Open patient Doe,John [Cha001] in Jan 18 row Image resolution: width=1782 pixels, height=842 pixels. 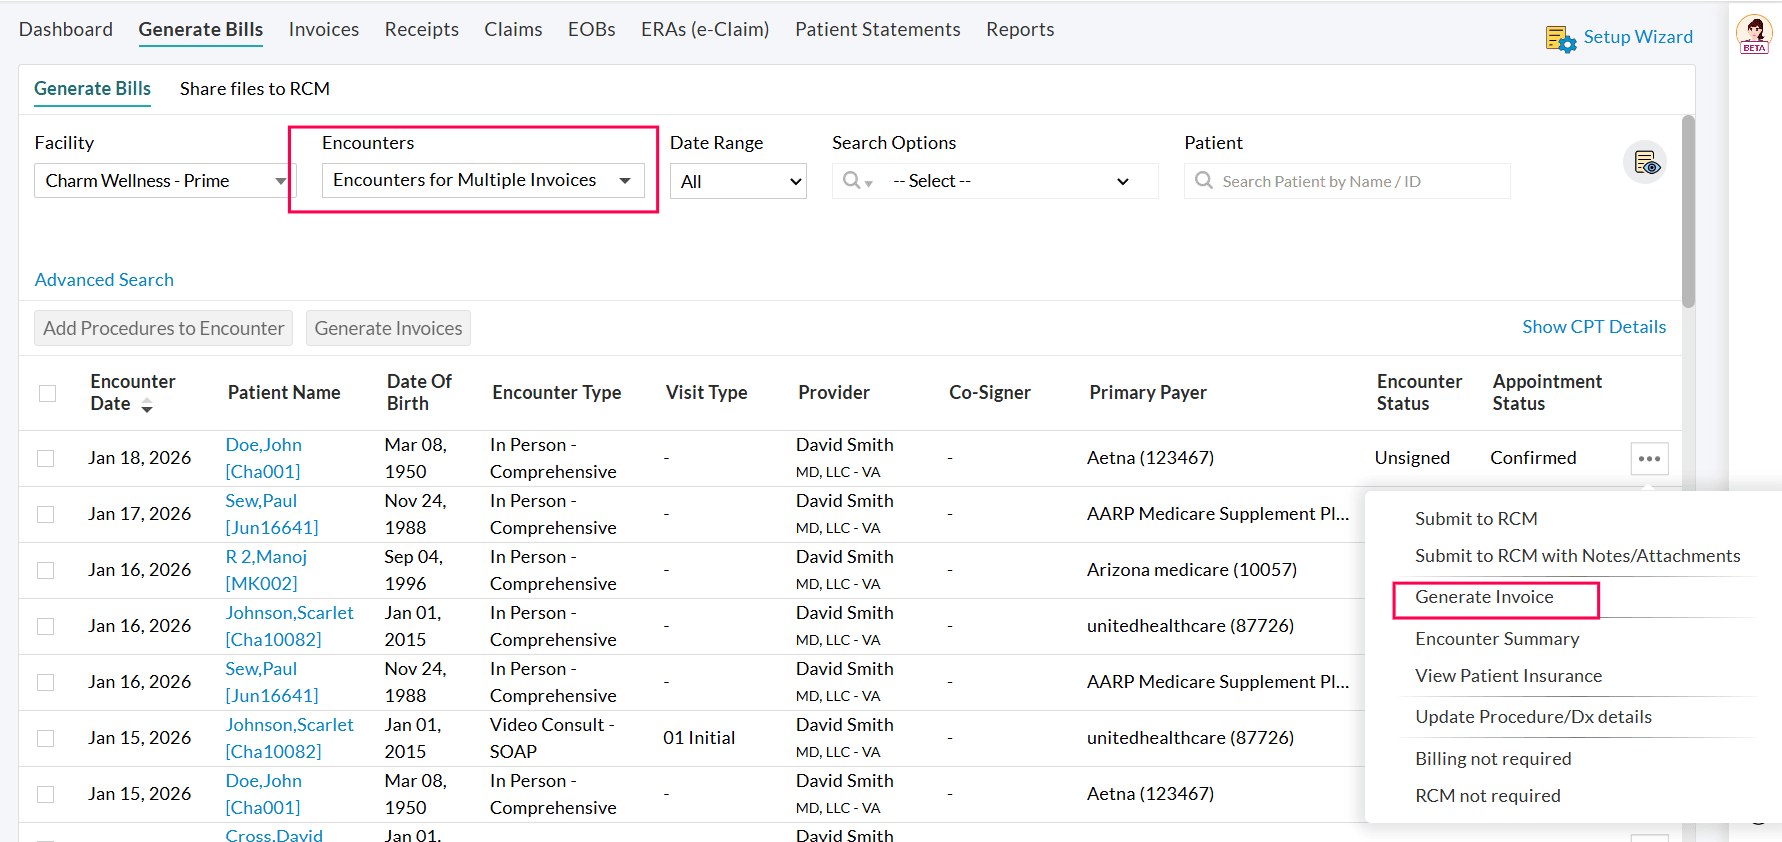(x=263, y=458)
